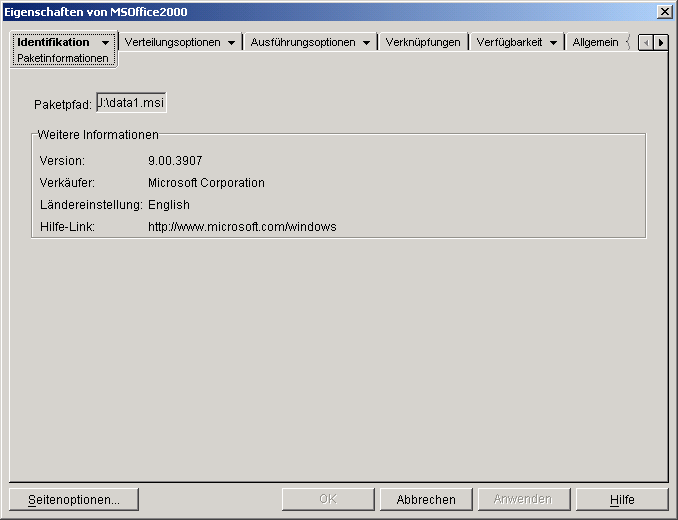Image resolution: width=678 pixels, height=520 pixels.
Task: Select the English locale value
Action: (169, 205)
